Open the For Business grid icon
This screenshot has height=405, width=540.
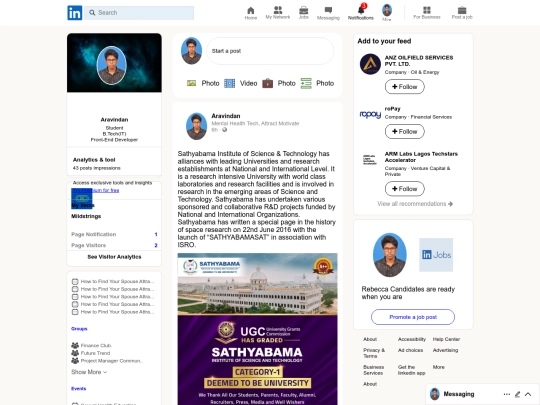tap(427, 10)
